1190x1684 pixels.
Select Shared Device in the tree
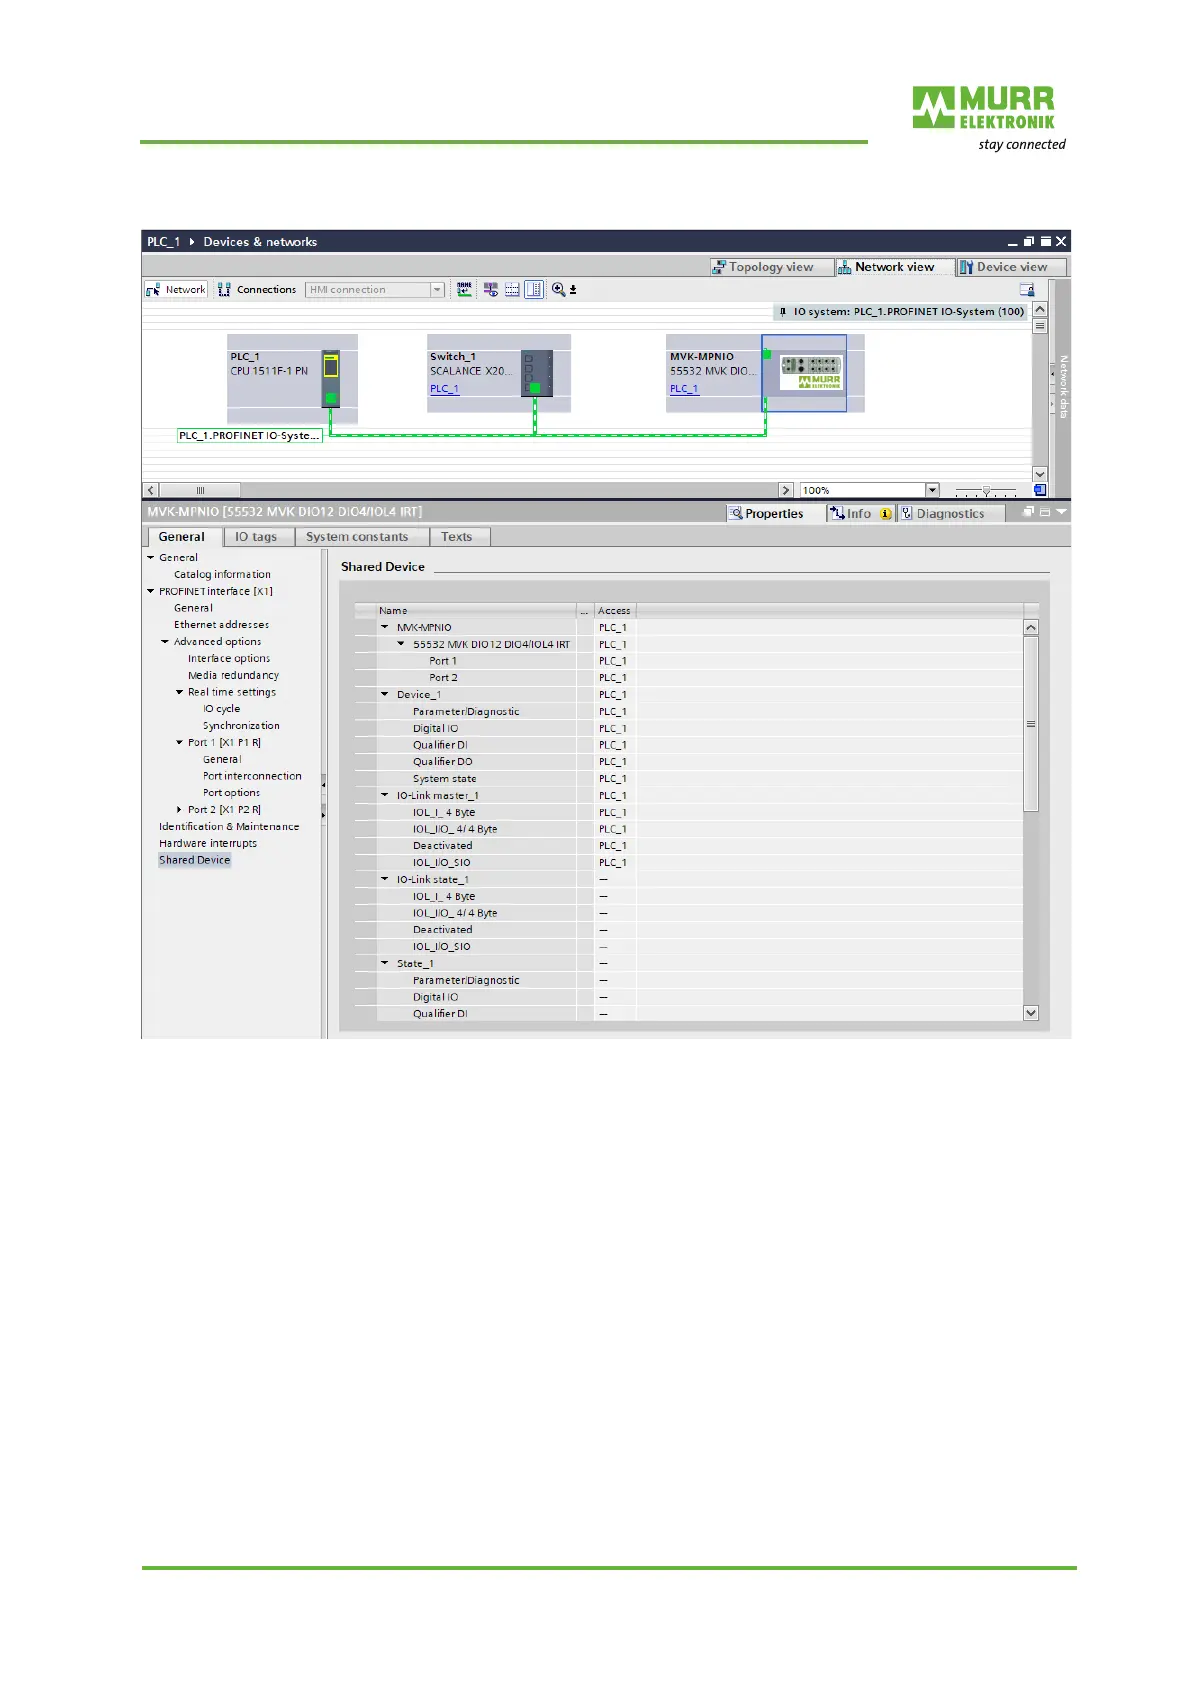click(194, 860)
